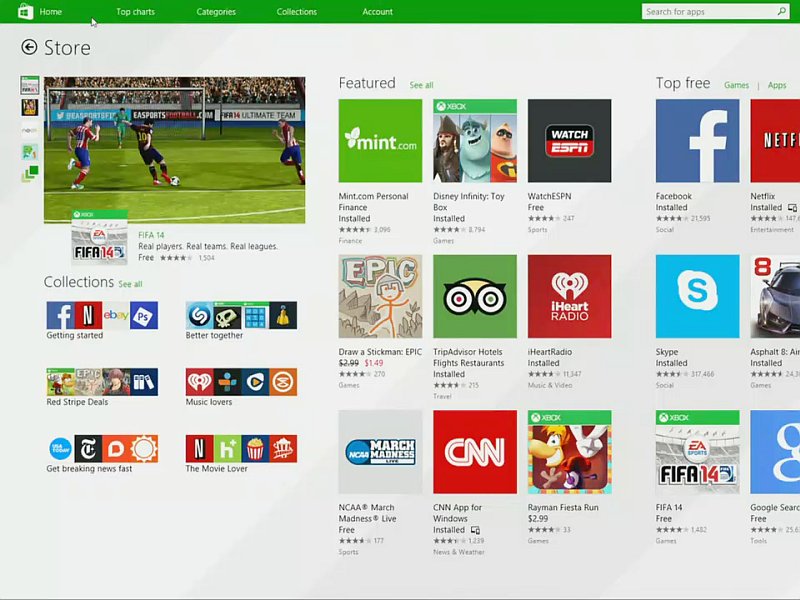Image resolution: width=800 pixels, height=600 pixels.
Task: Open the Skype tile in Top free
Action: 697,296
